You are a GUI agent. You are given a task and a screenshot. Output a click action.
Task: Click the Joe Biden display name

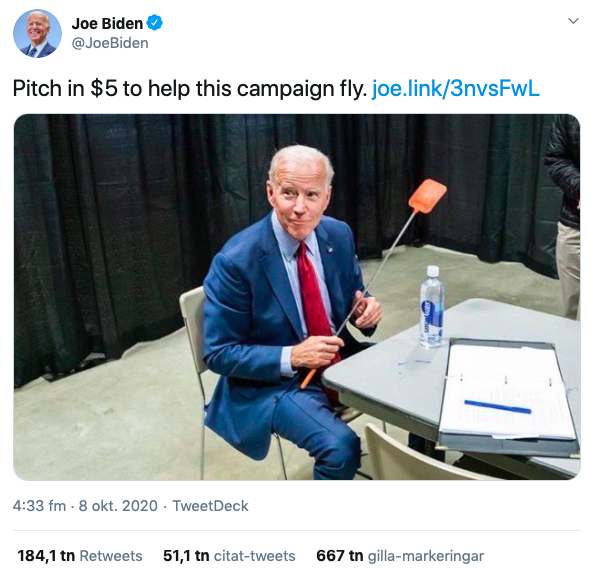[x=107, y=24]
